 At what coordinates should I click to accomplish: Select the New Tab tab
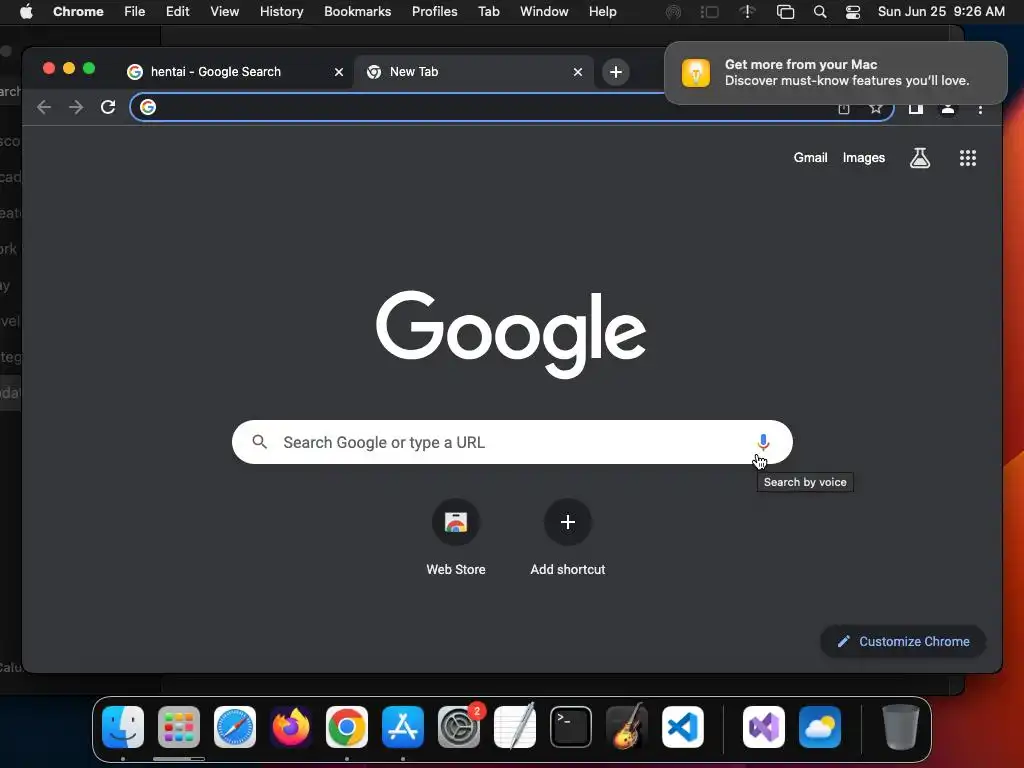tap(474, 72)
